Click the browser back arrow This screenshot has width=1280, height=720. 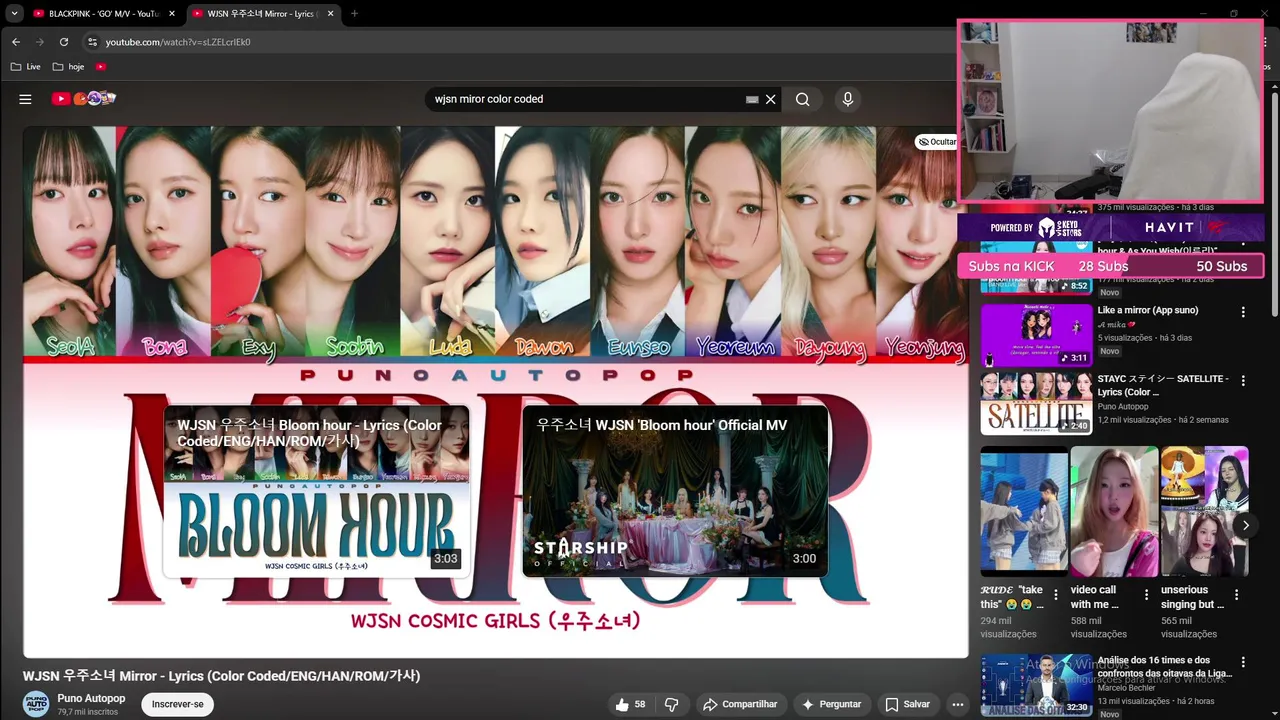click(x=16, y=42)
